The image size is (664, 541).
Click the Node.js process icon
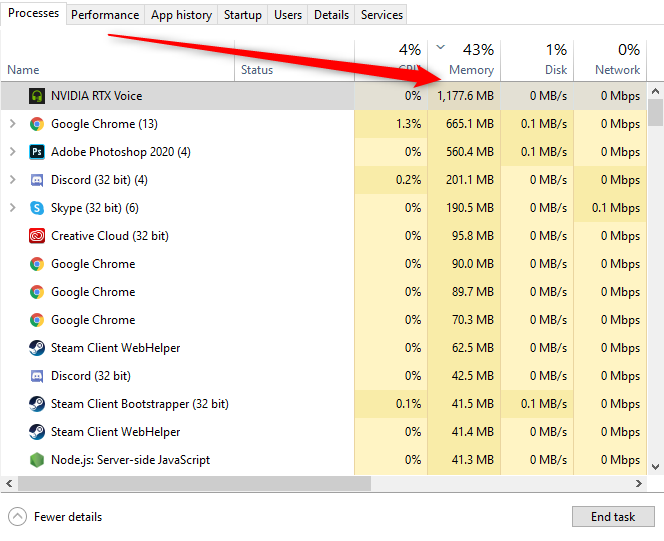(37, 460)
